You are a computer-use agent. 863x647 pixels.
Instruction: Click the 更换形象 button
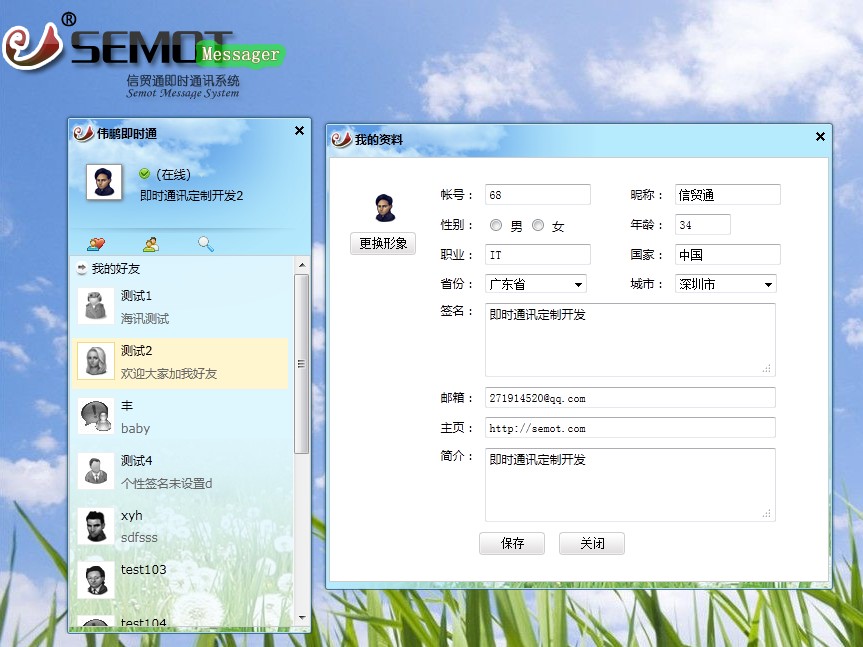[x=383, y=243]
